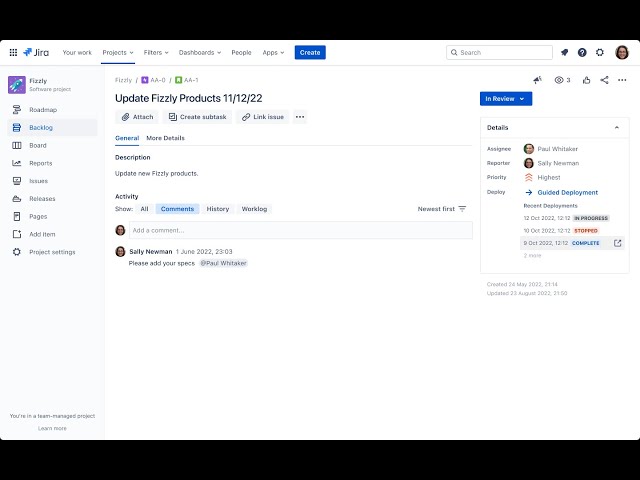Click Paul Whitaker assignee avatar
Image resolution: width=640 pixels, height=480 pixels.
(x=529, y=149)
